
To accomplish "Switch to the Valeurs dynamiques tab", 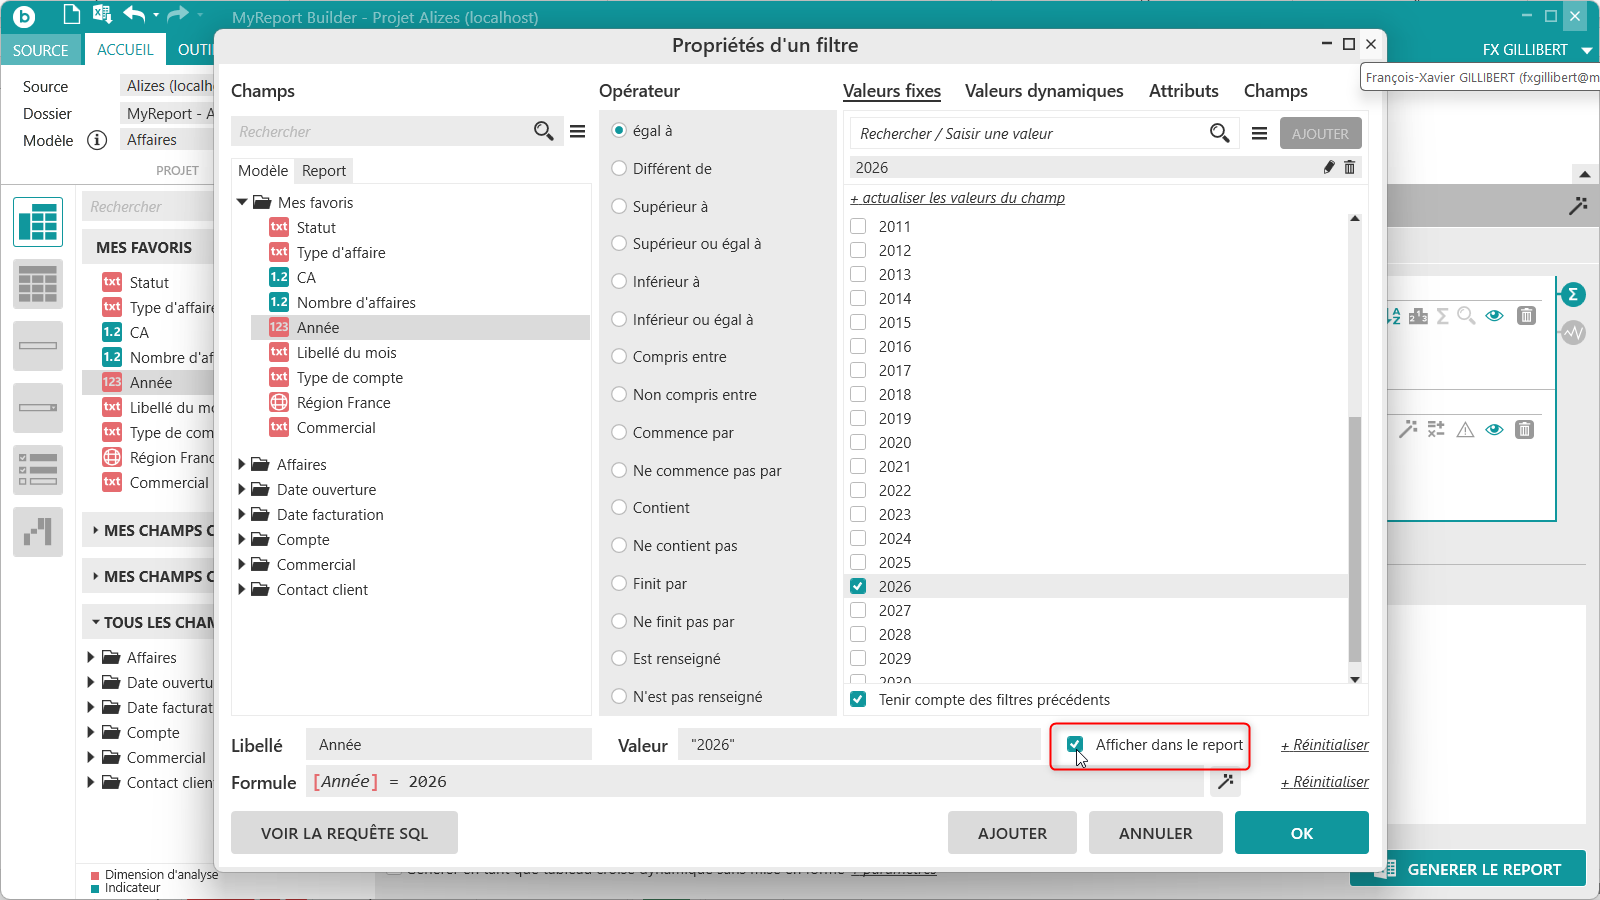I will click(1044, 91).
